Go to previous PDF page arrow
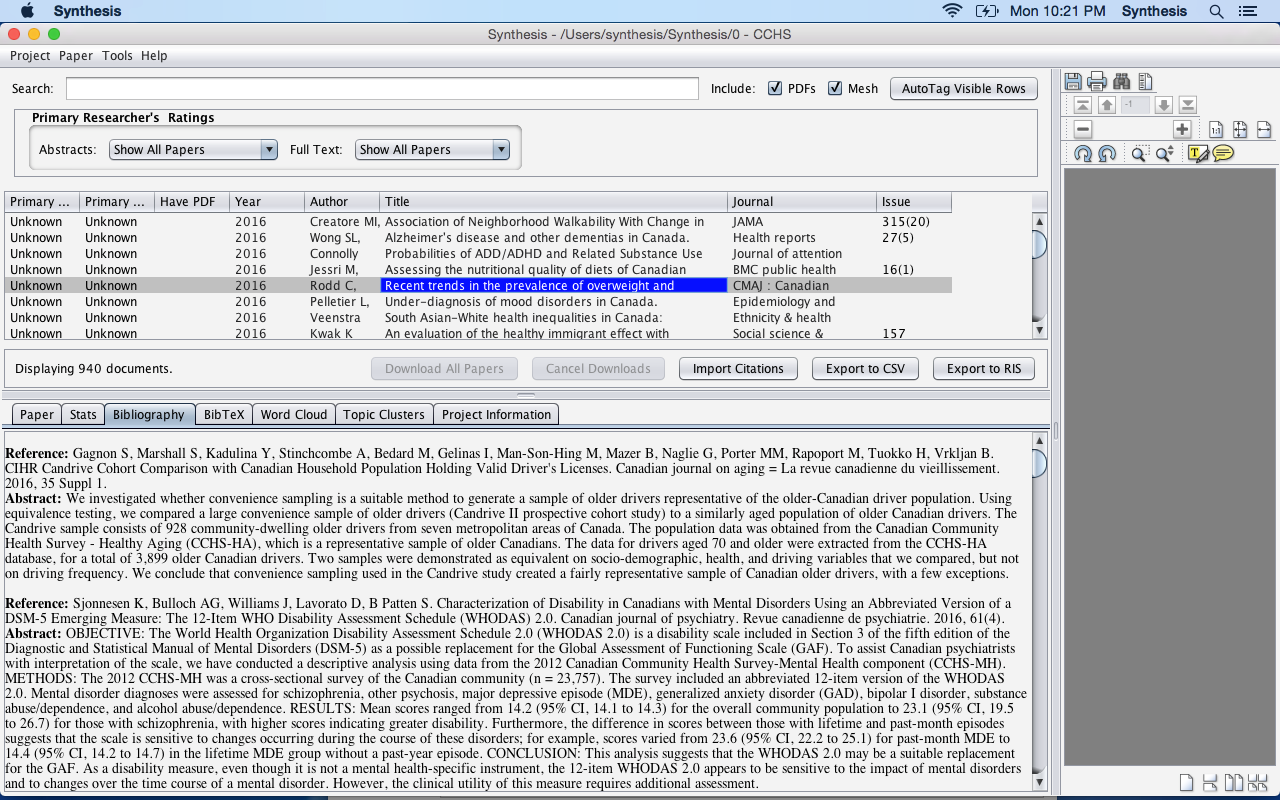Image resolution: width=1280 pixels, height=800 pixels. (1107, 105)
